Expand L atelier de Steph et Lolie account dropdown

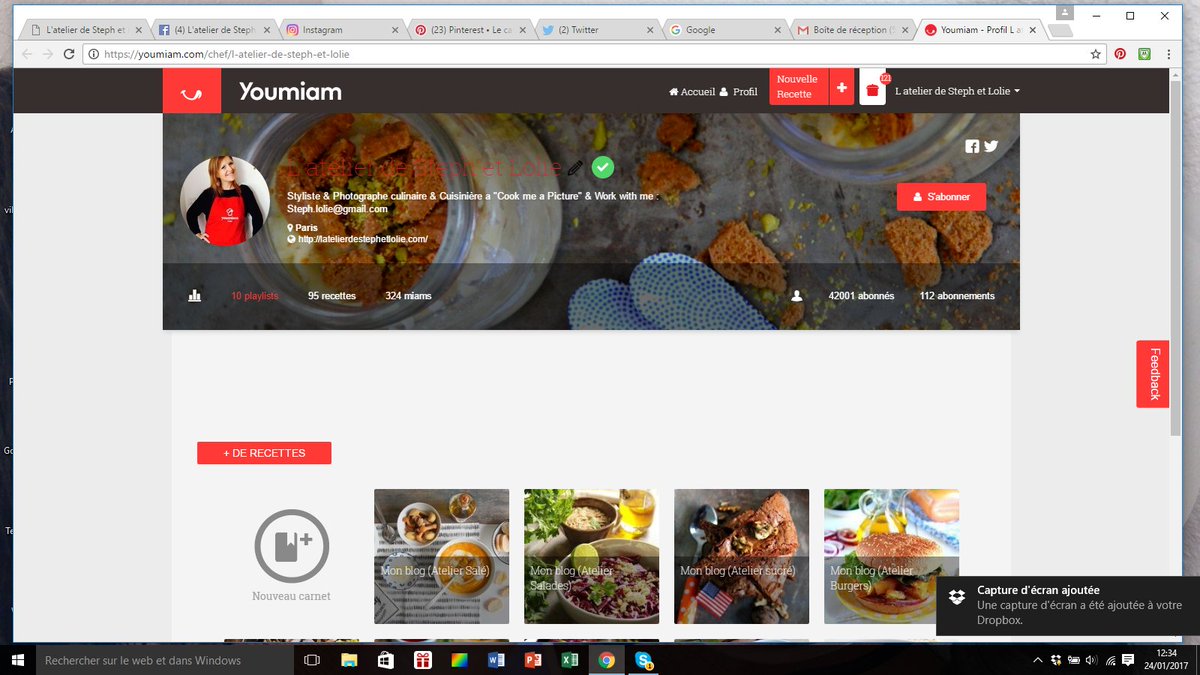point(958,91)
